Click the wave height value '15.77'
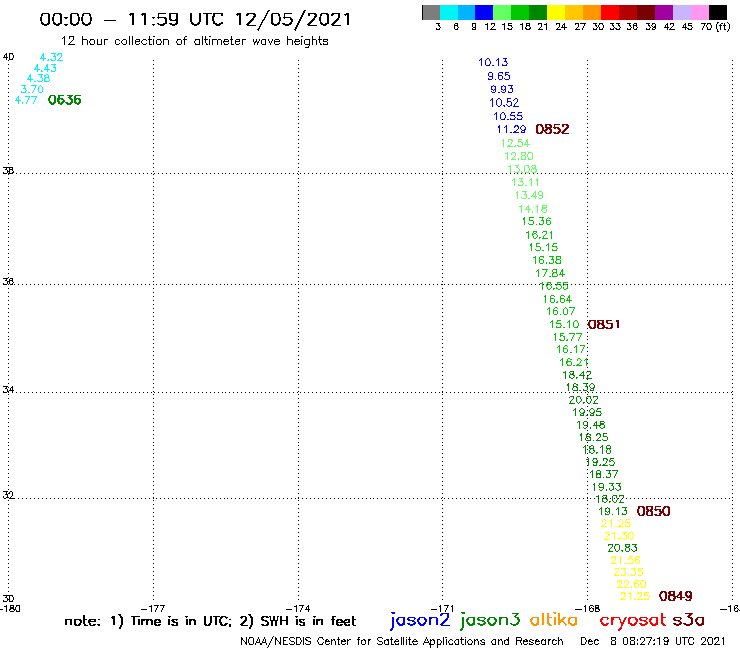Viewport: 740px width, 650px height. tap(567, 338)
